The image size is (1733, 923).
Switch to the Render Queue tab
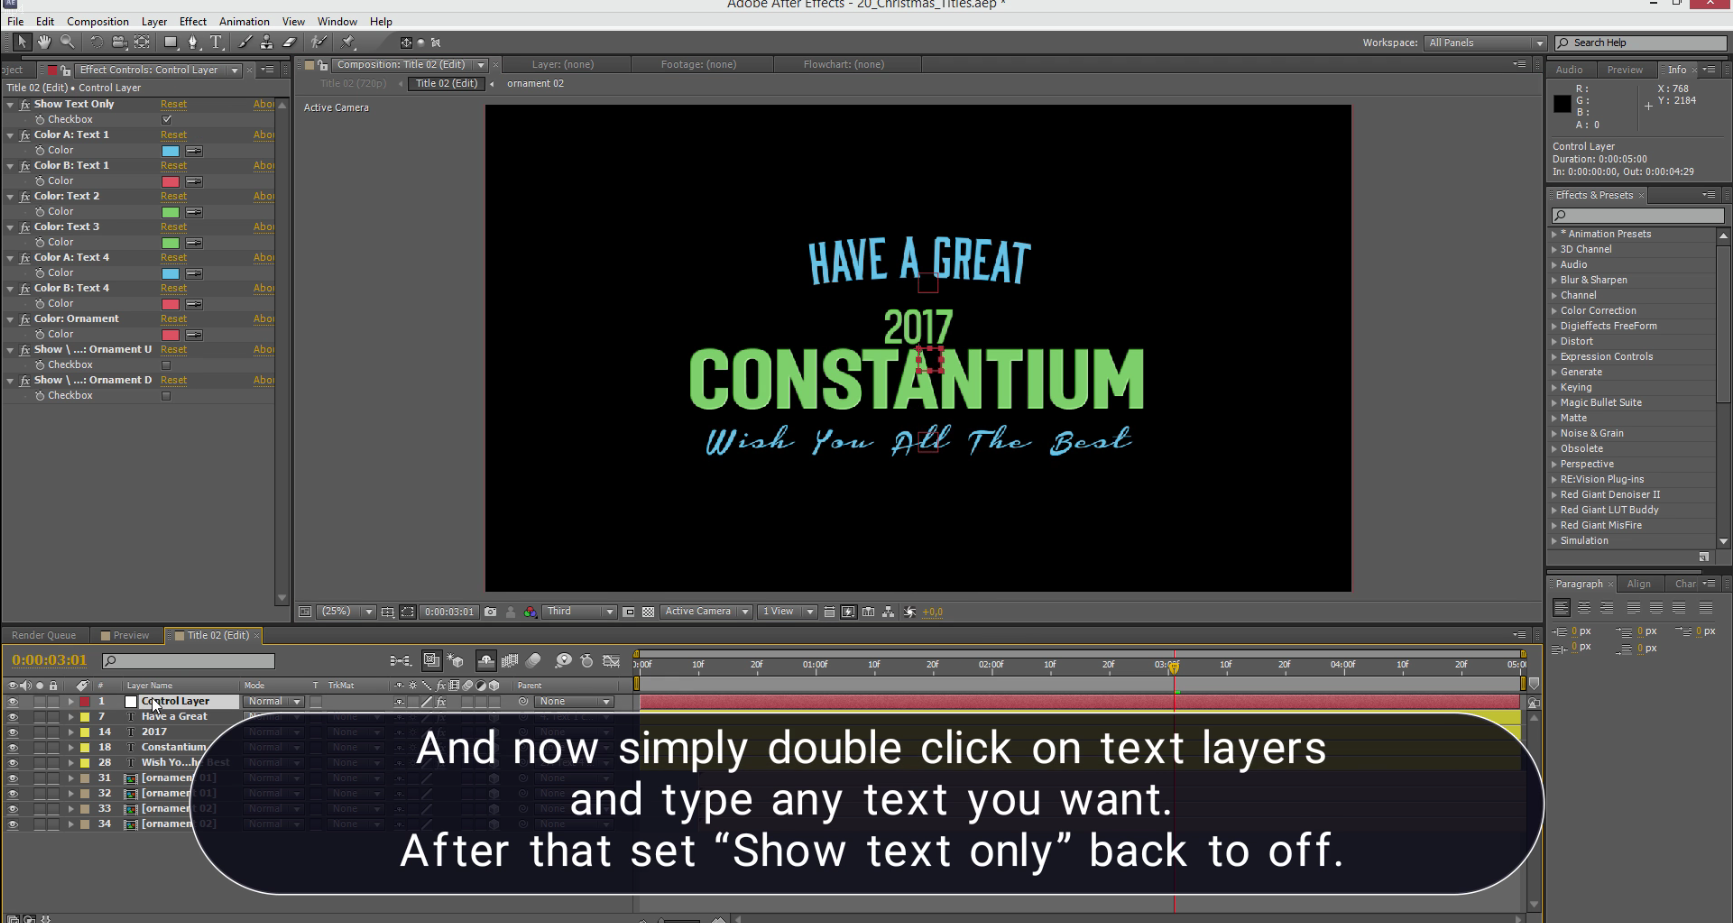click(44, 636)
